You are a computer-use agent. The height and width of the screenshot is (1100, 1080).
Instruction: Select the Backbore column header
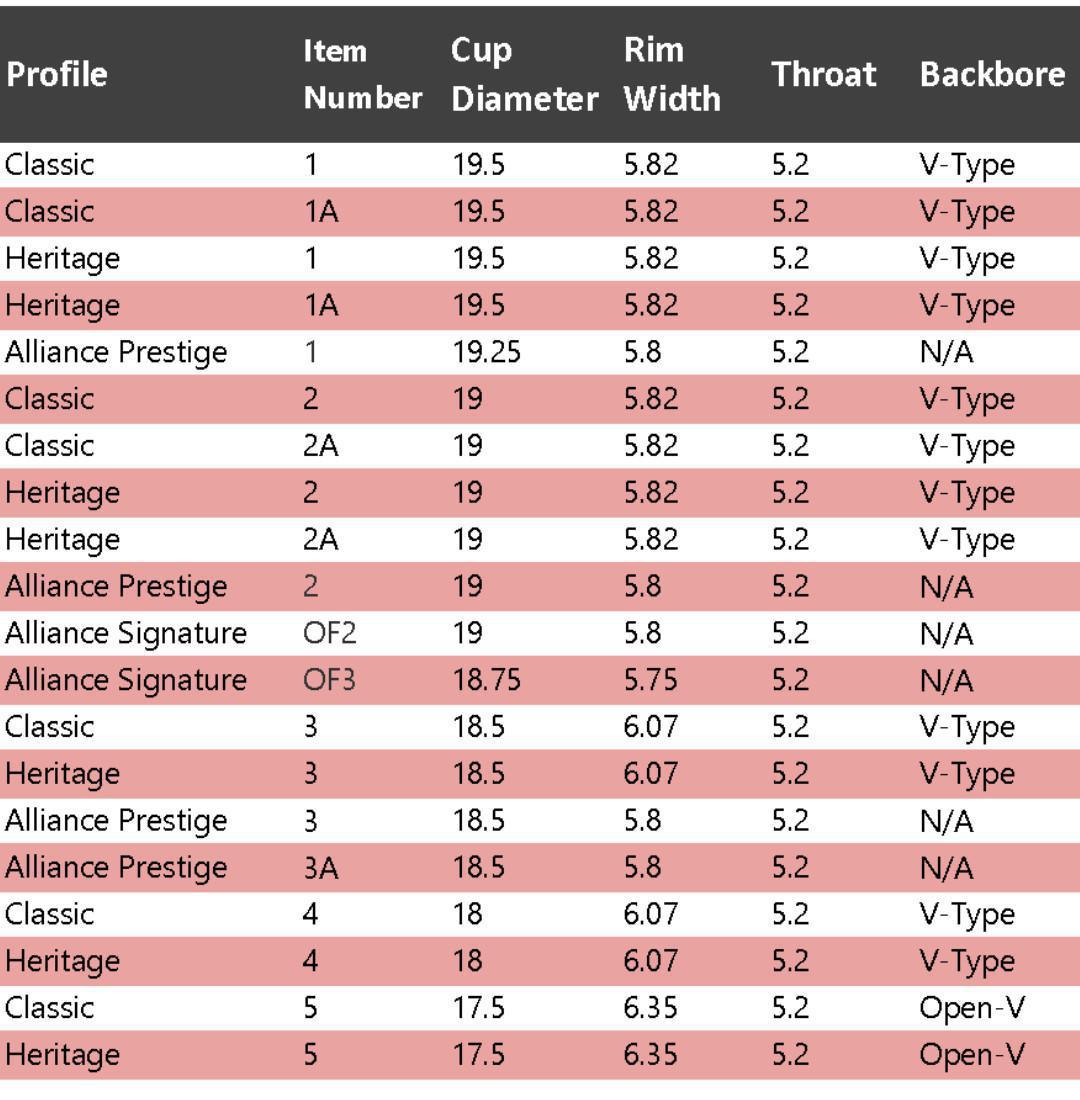point(992,74)
